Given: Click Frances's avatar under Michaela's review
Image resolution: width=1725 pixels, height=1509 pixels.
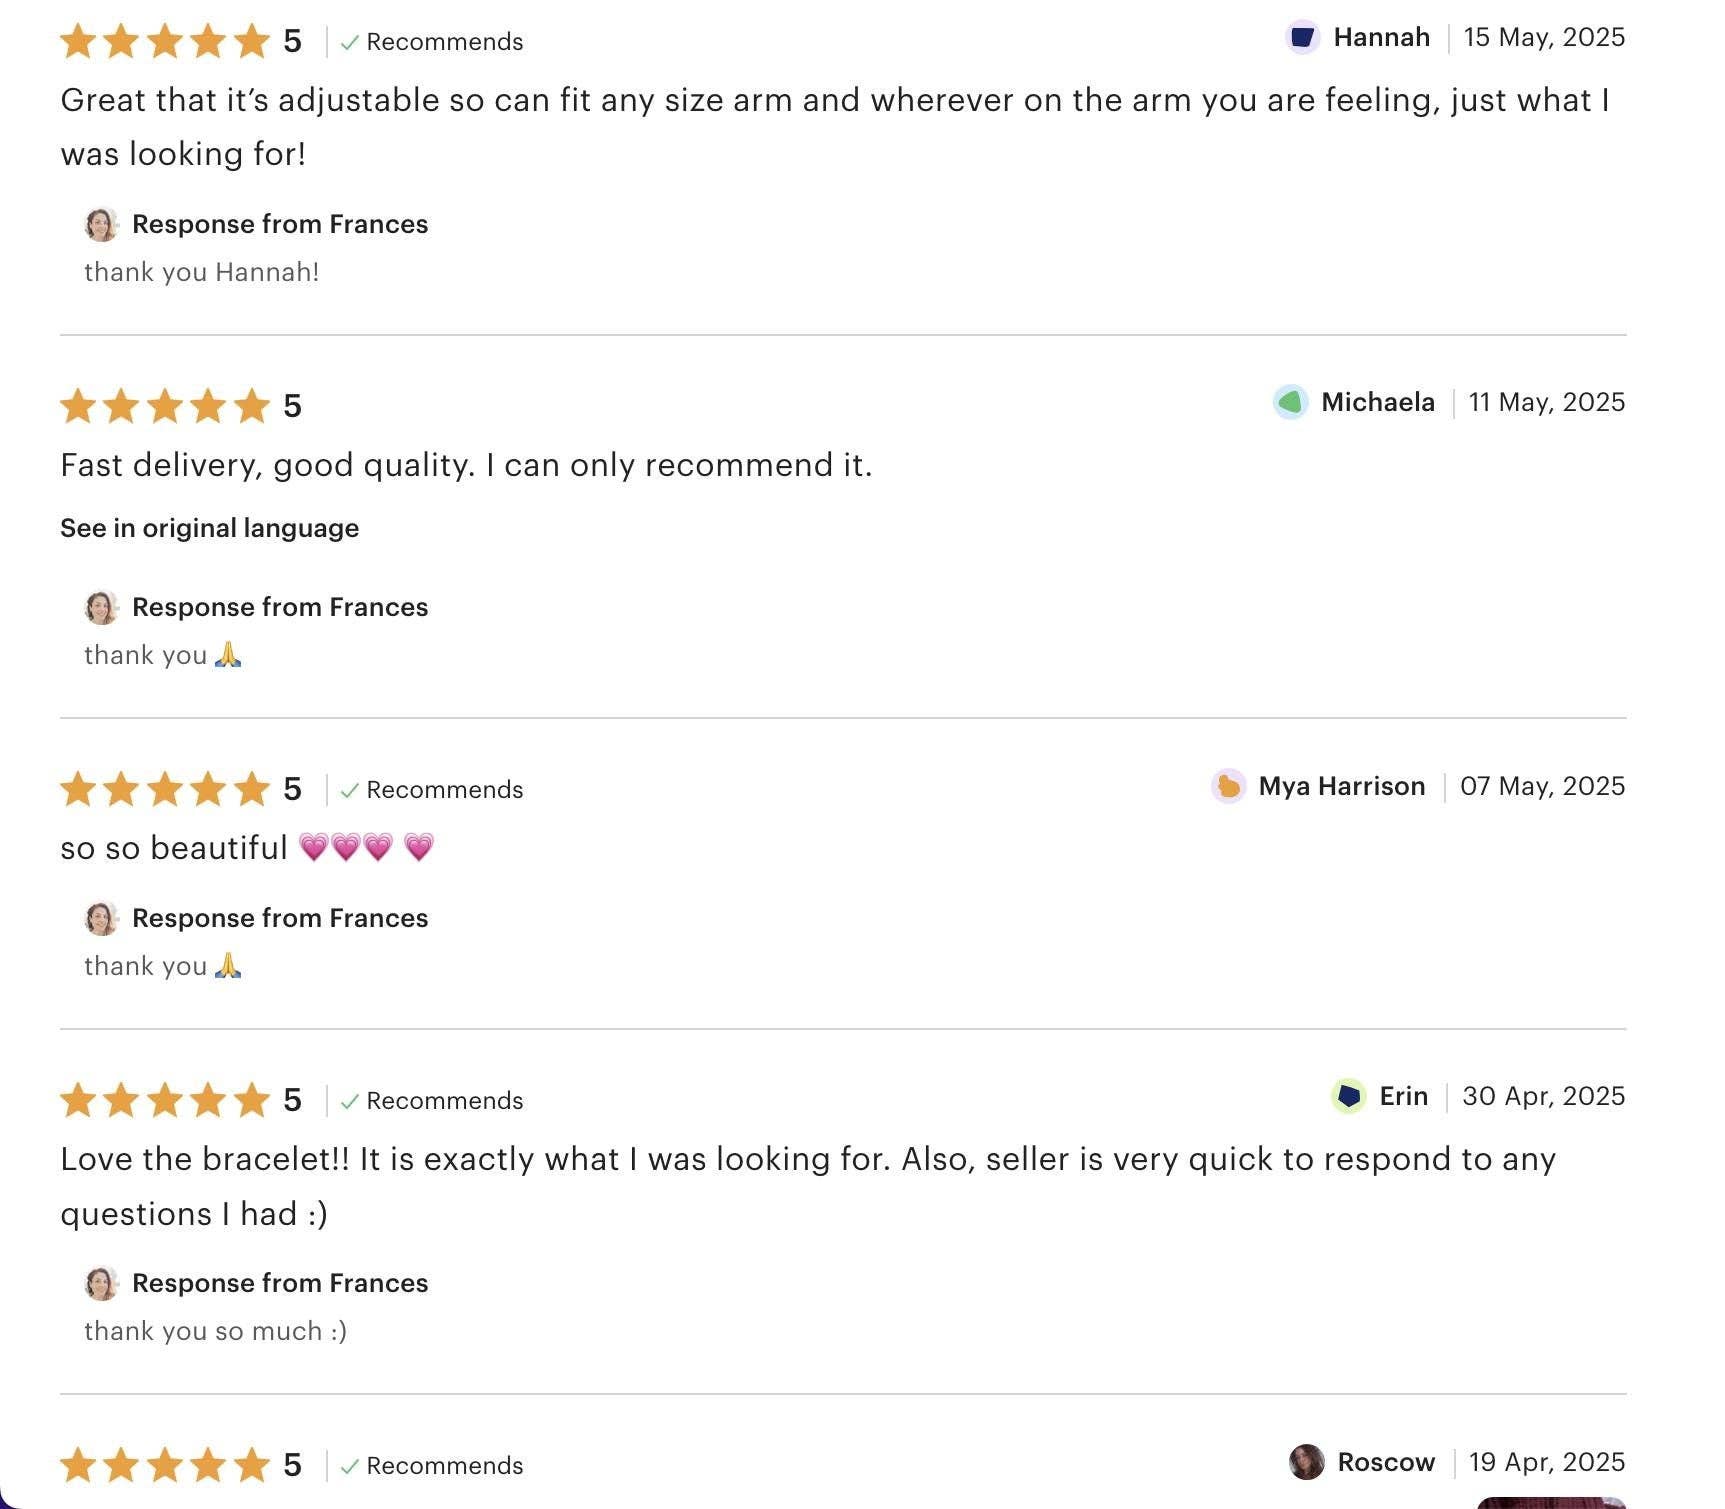Looking at the screenshot, I should coord(101,607).
